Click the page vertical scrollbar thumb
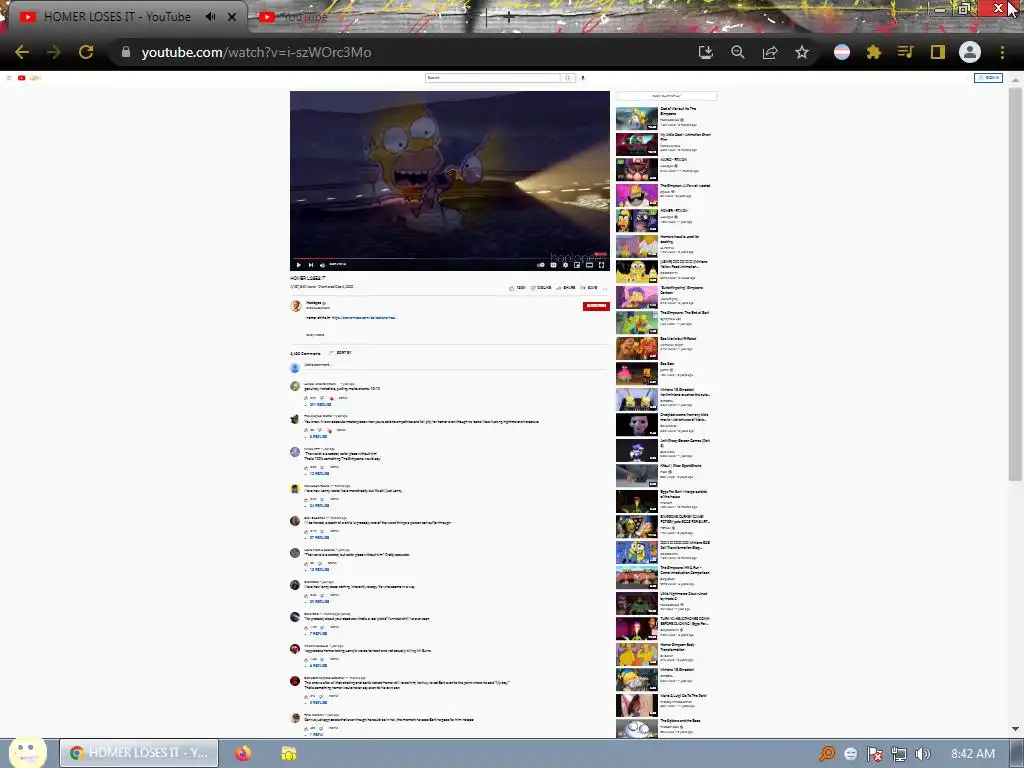The image size is (1024, 768). [x=1015, y=285]
